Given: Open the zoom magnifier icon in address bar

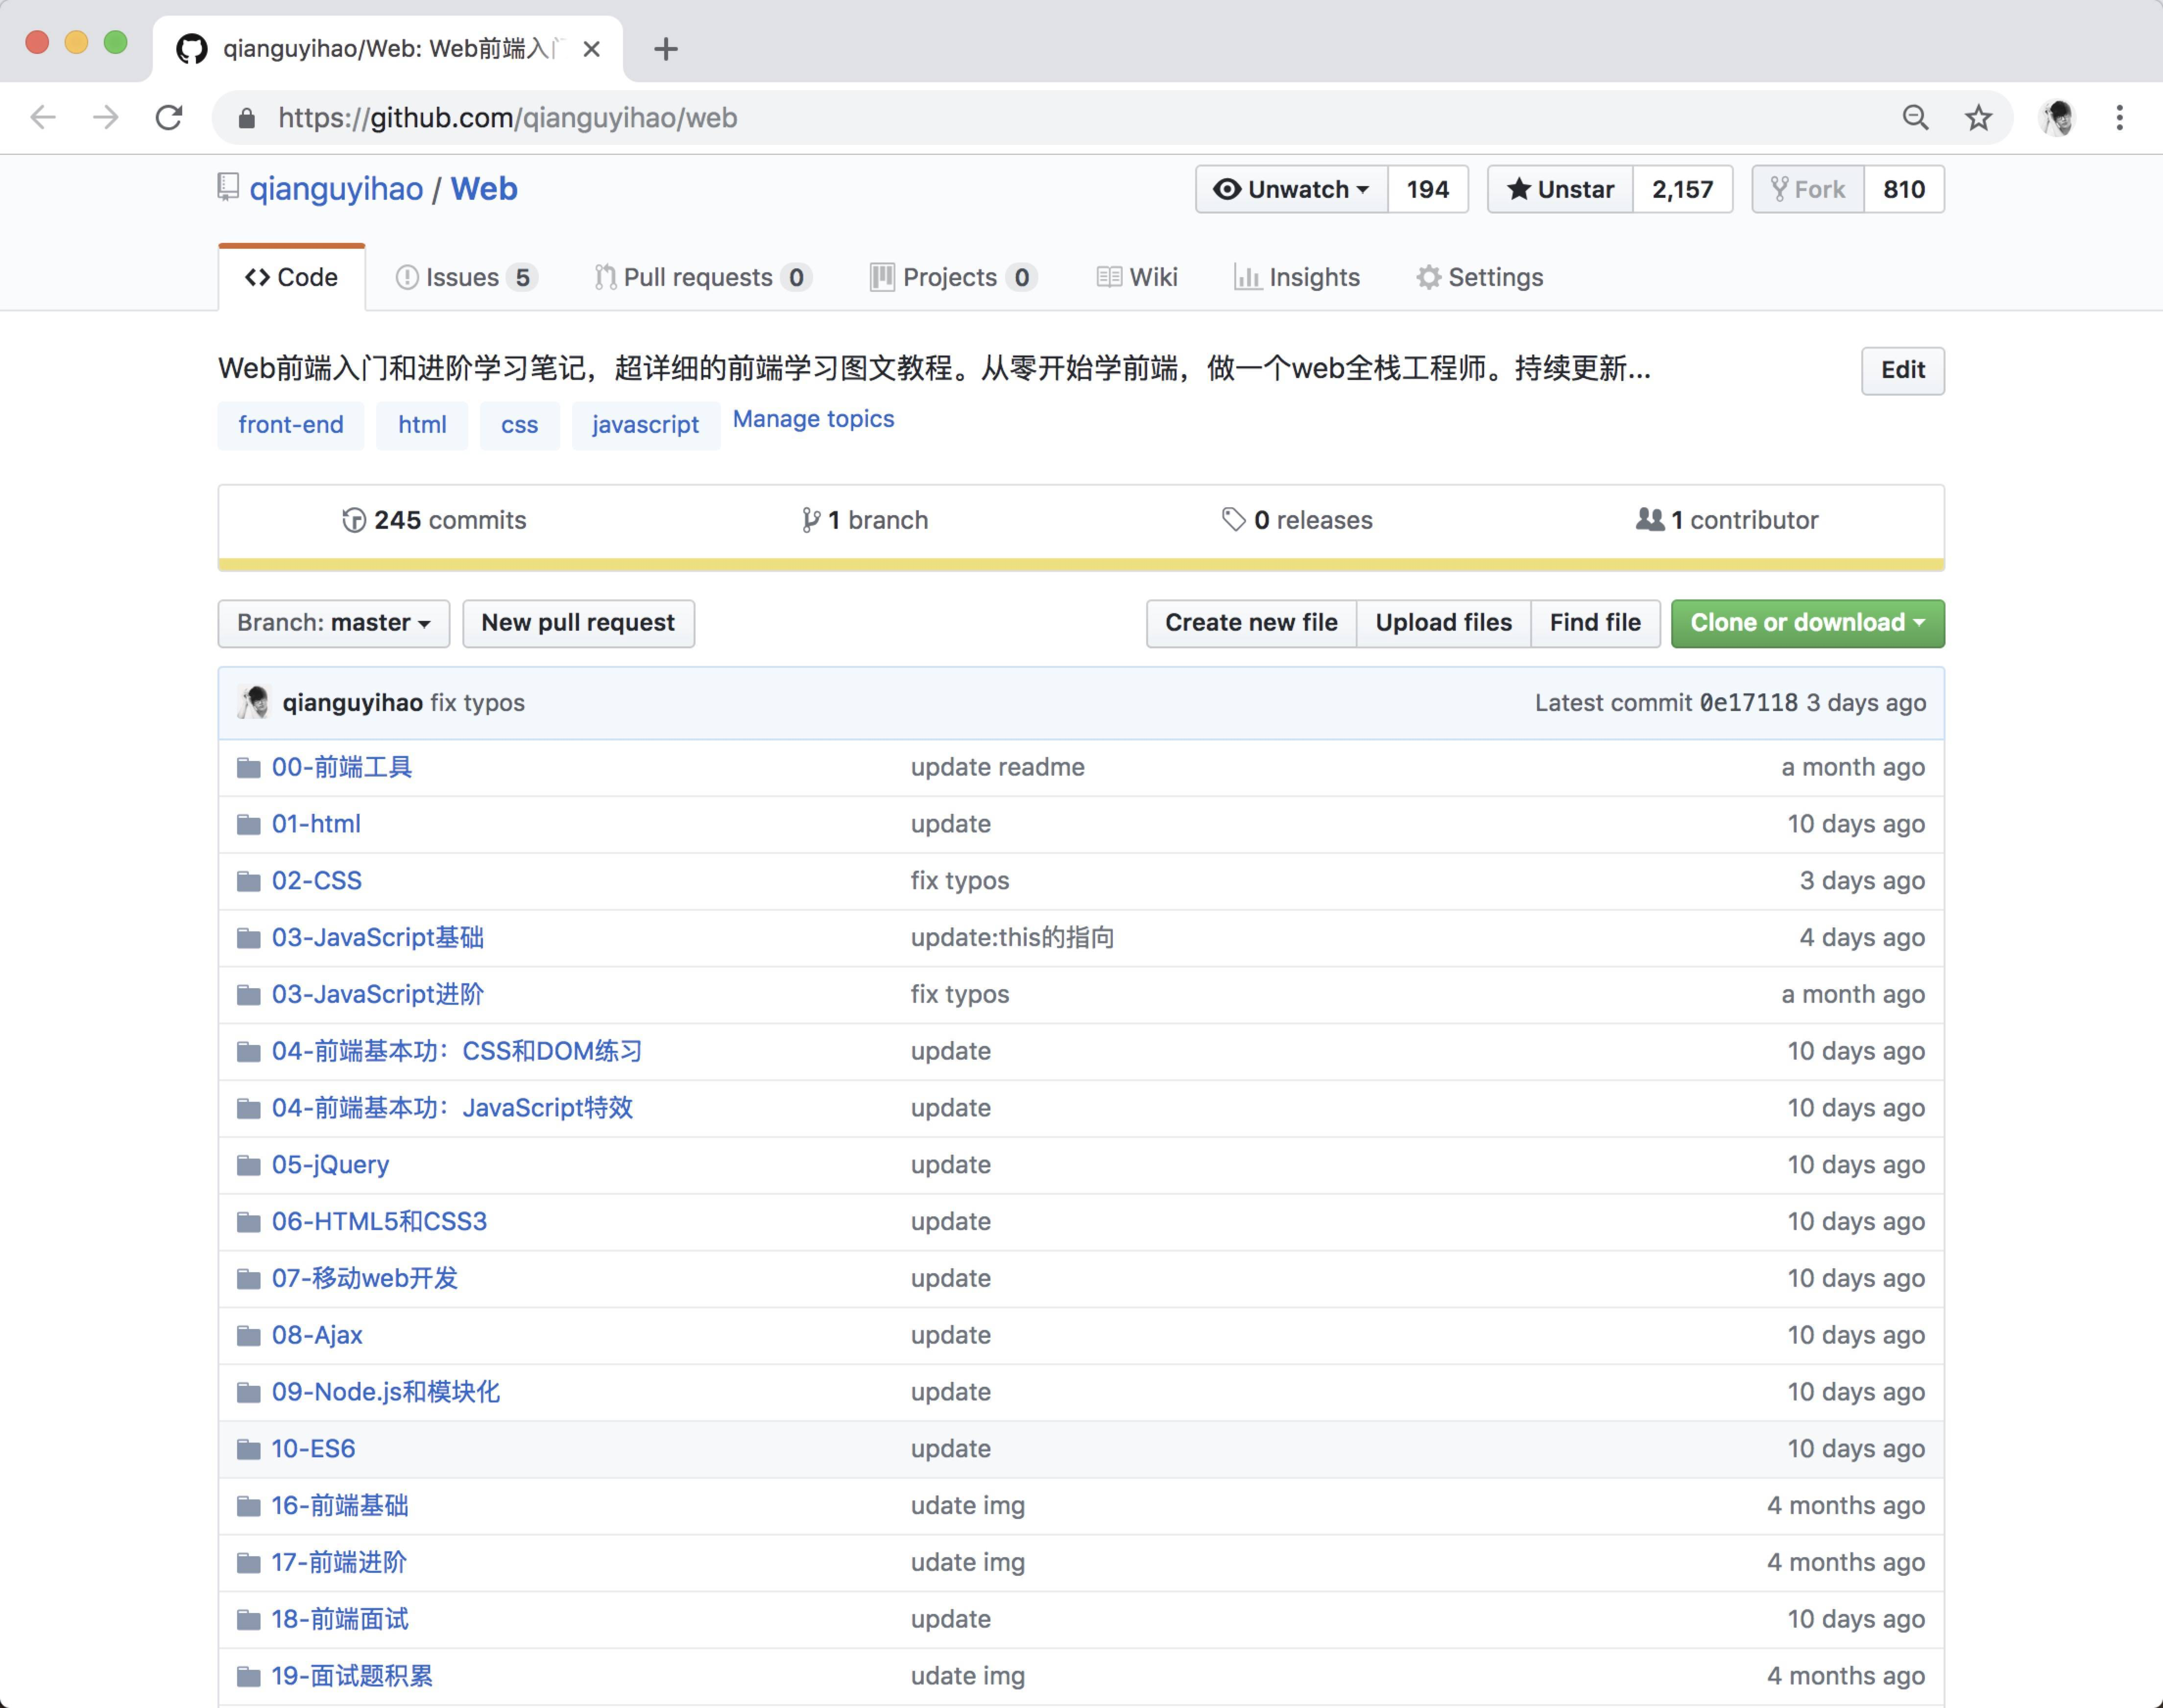Looking at the screenshot, I should tap(1915, 117).
